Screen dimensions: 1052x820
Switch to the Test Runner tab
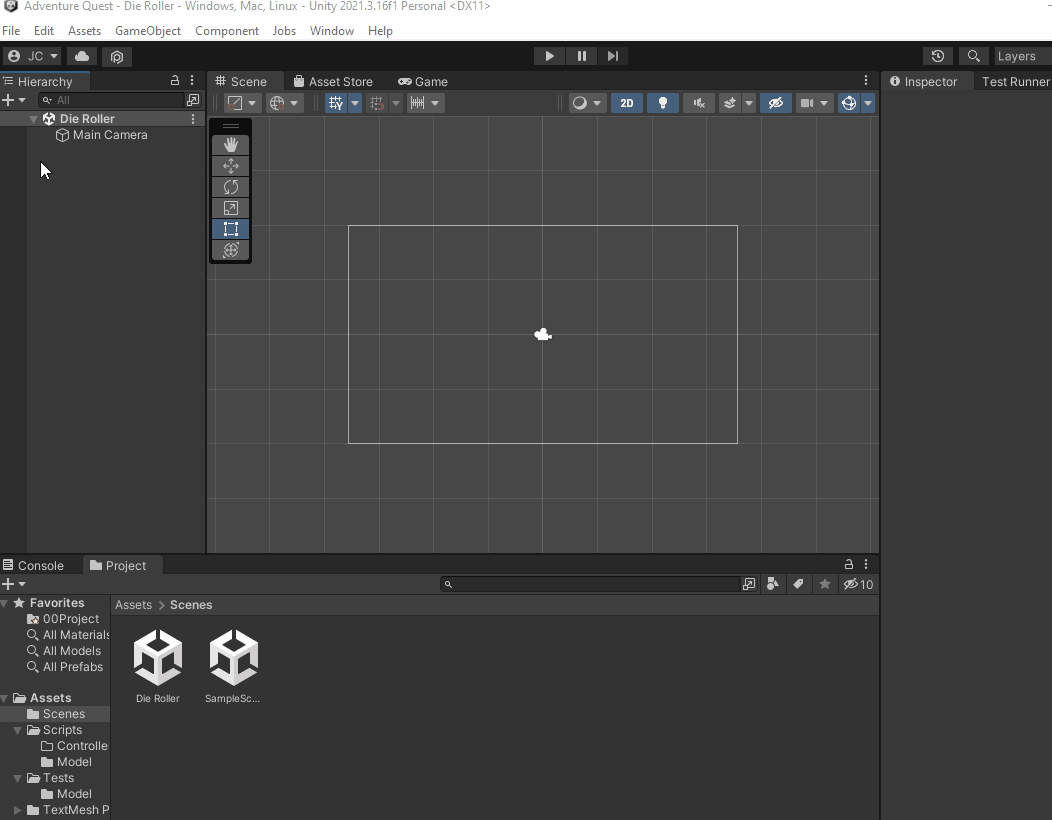1014,81
